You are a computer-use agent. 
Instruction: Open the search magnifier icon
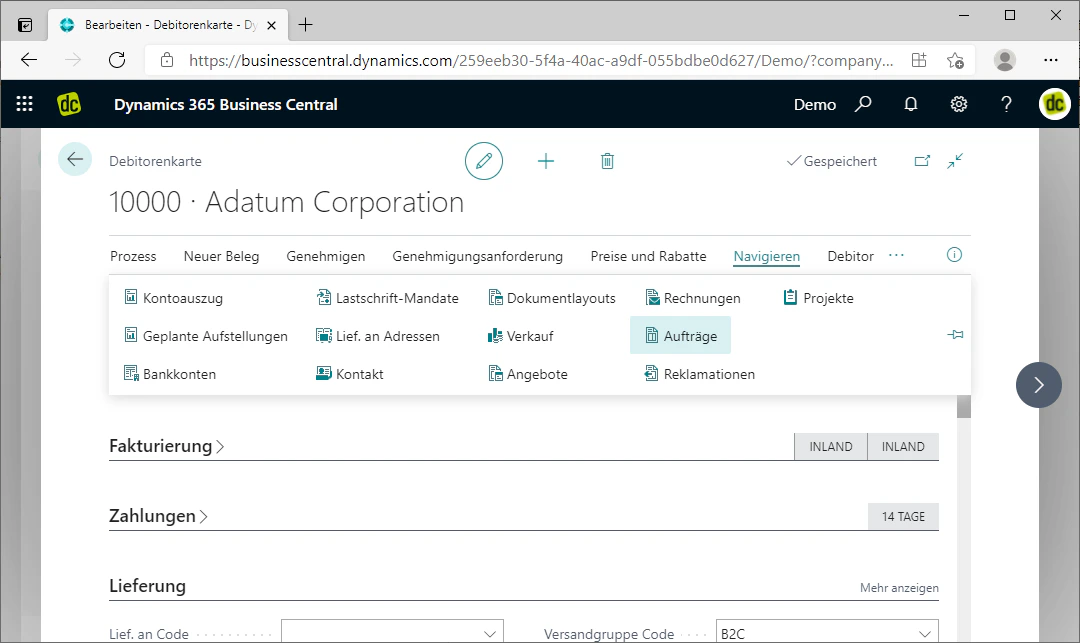coord(863,104)
